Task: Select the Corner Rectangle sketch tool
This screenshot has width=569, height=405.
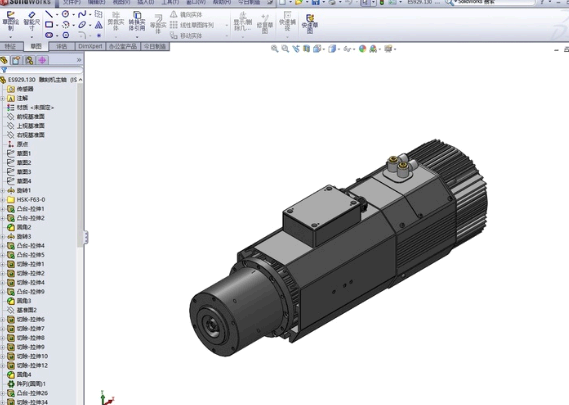Action: pyautogui.click(x=49, y=25)
